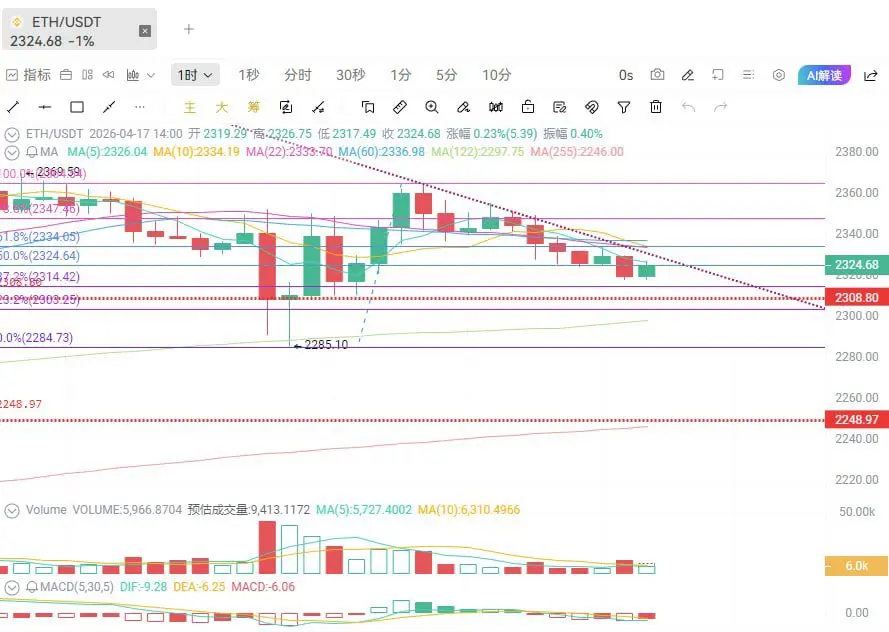This screenshot has width=889, height=632.
Task: Collapse the Volume indicator panel
Action: point(12,511)
